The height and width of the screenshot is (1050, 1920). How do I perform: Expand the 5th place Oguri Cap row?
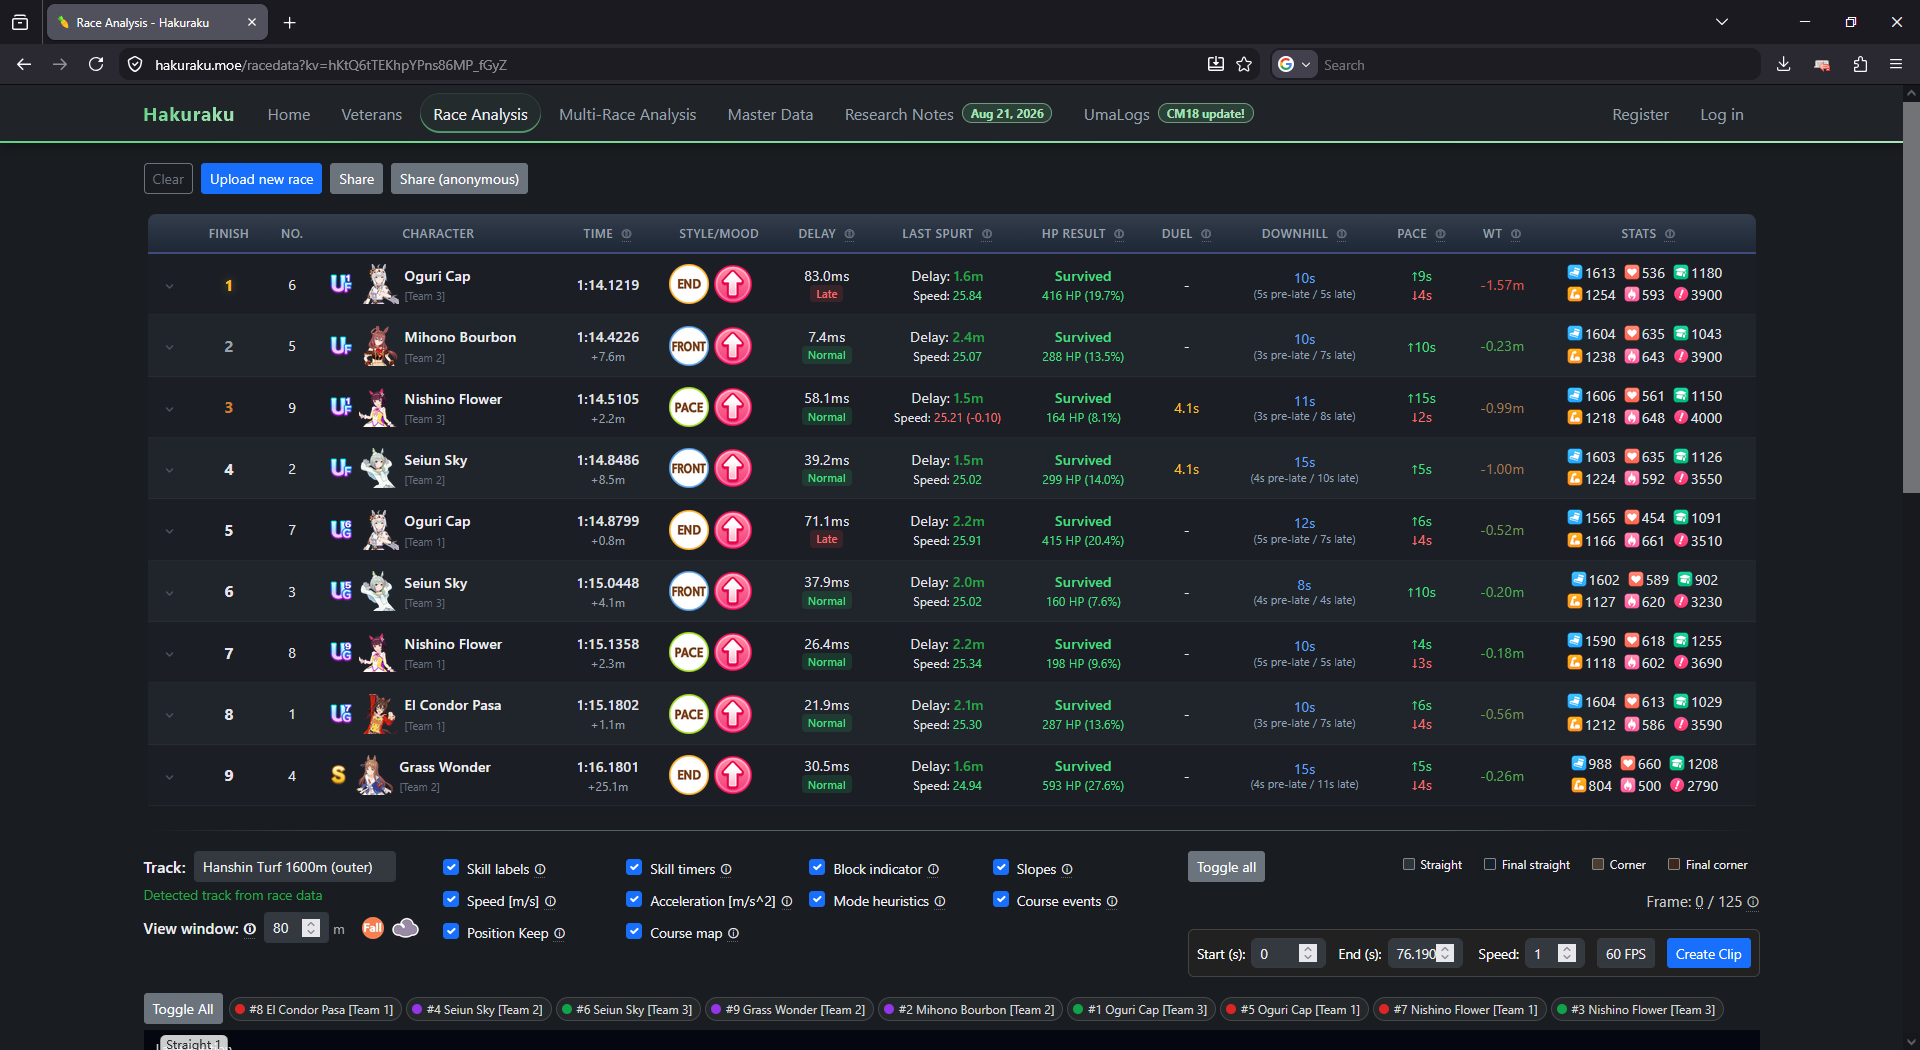tap(169, 531)
